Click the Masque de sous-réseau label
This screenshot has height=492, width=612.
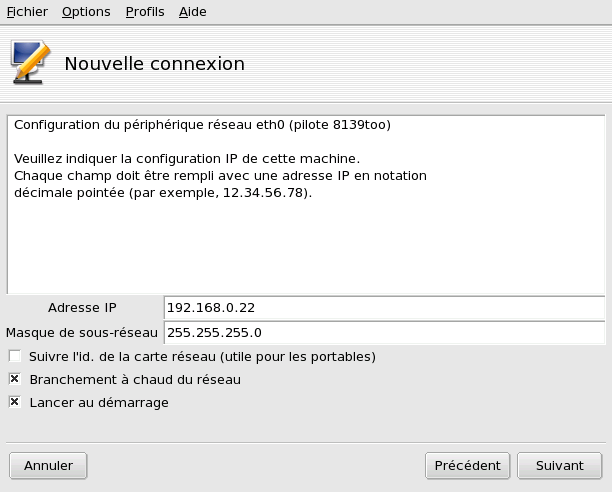pyautogui.click(x=82, y=332)
